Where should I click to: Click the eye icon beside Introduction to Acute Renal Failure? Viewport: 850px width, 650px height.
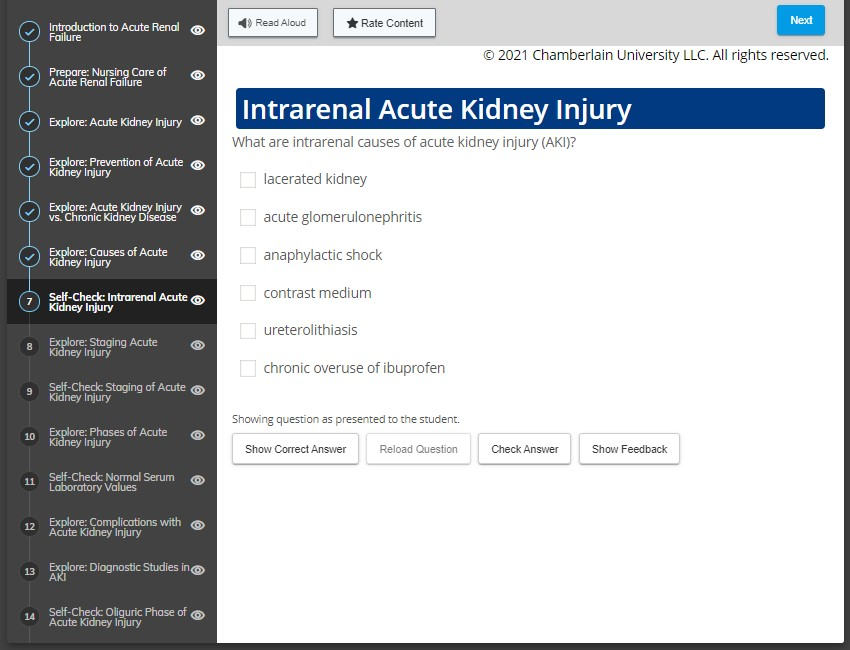tap(198, 30)
